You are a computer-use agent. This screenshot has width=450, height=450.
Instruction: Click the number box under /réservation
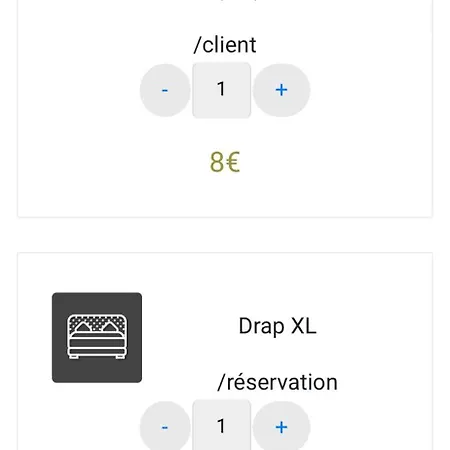[222, 425]
